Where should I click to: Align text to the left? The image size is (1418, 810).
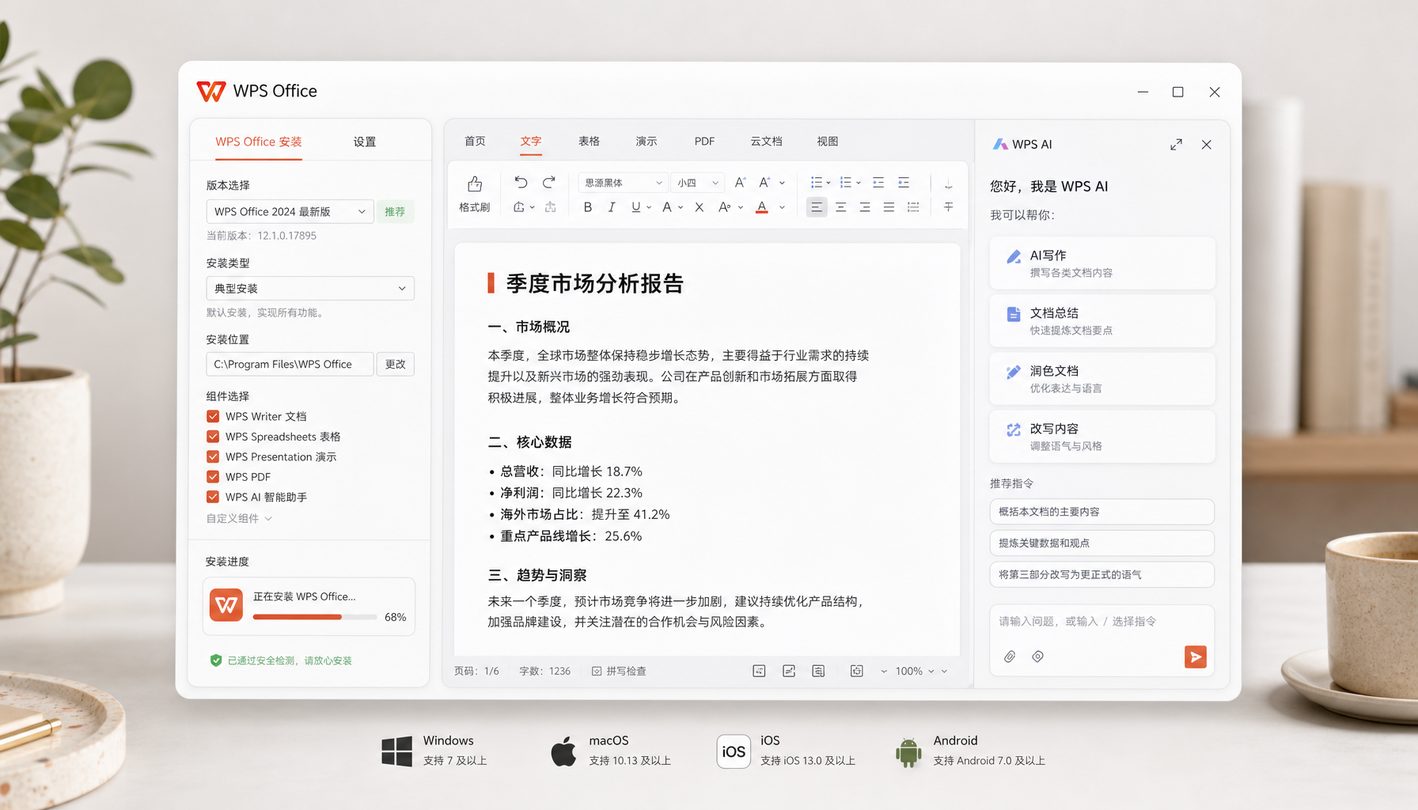point(817,207)
